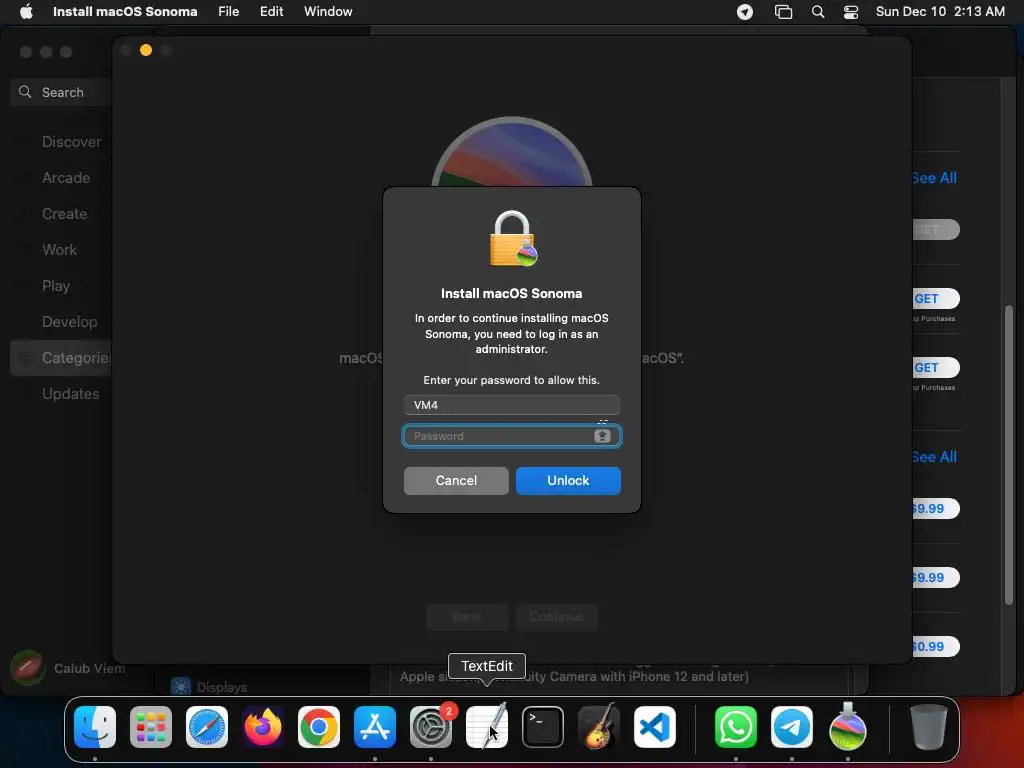Viewport: 1024px width, 768px height.
Task: Select Discover in App Store sidebar
Action: pyautogui.click(x=71, y=142)
